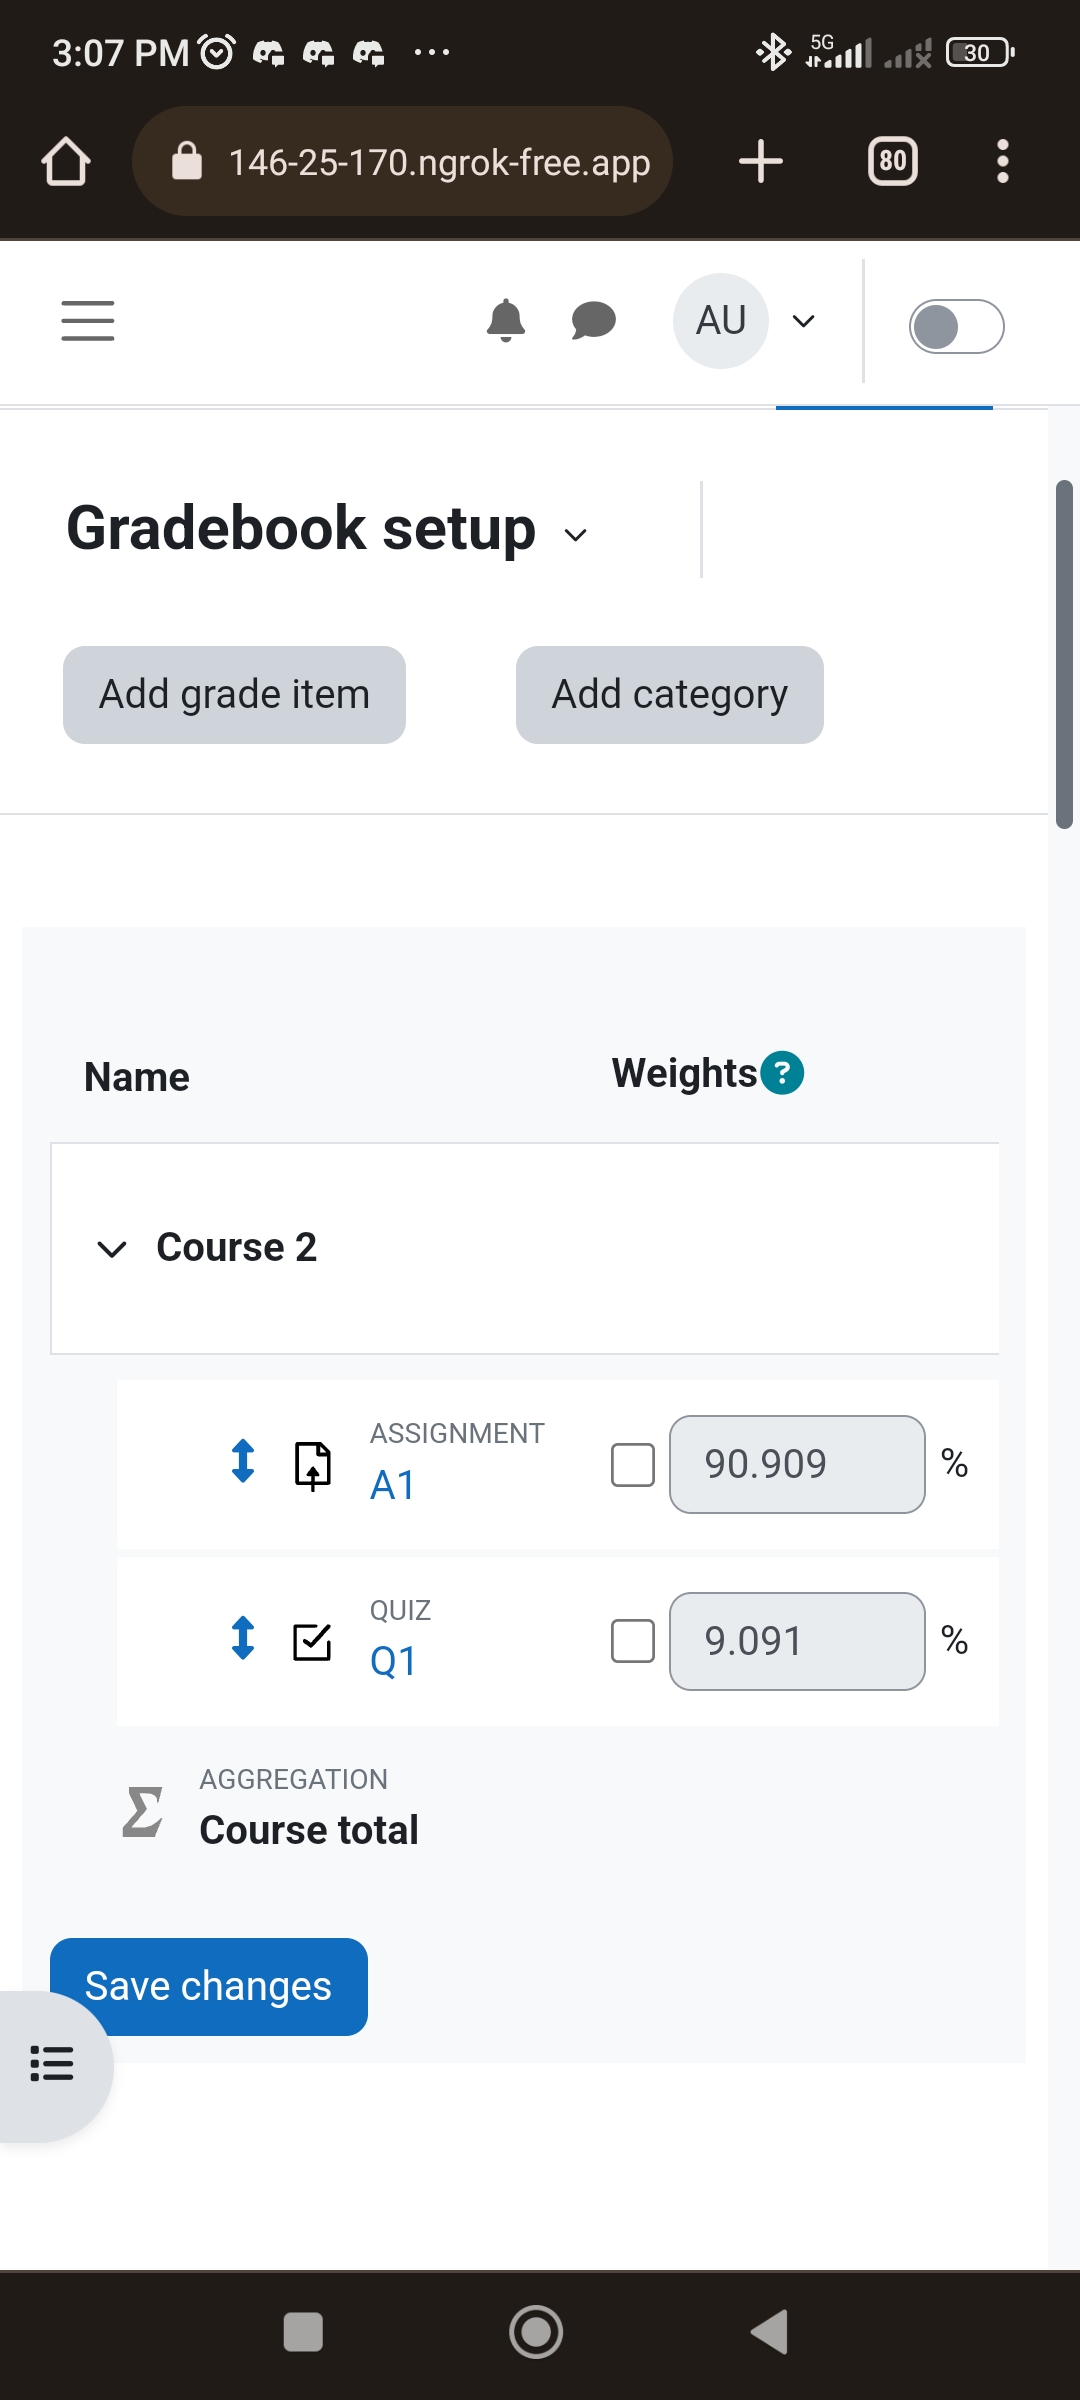Viewport: 1080px width, 2400px height.
Task: Open the notifications bell
Action: tap(506, 321)
